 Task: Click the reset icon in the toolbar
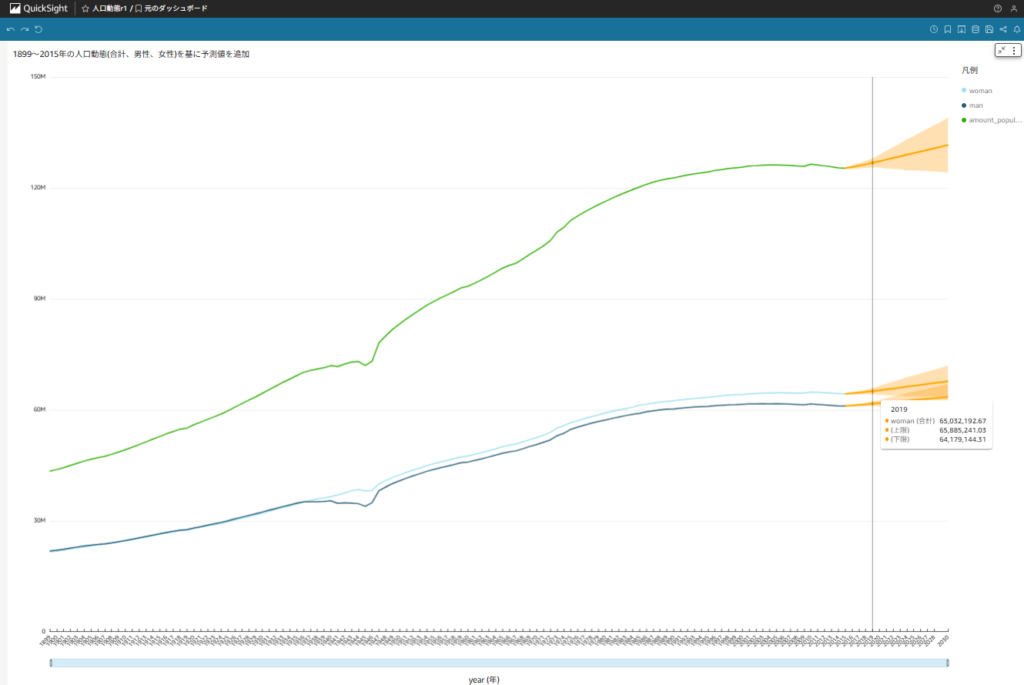click(39, 29)
